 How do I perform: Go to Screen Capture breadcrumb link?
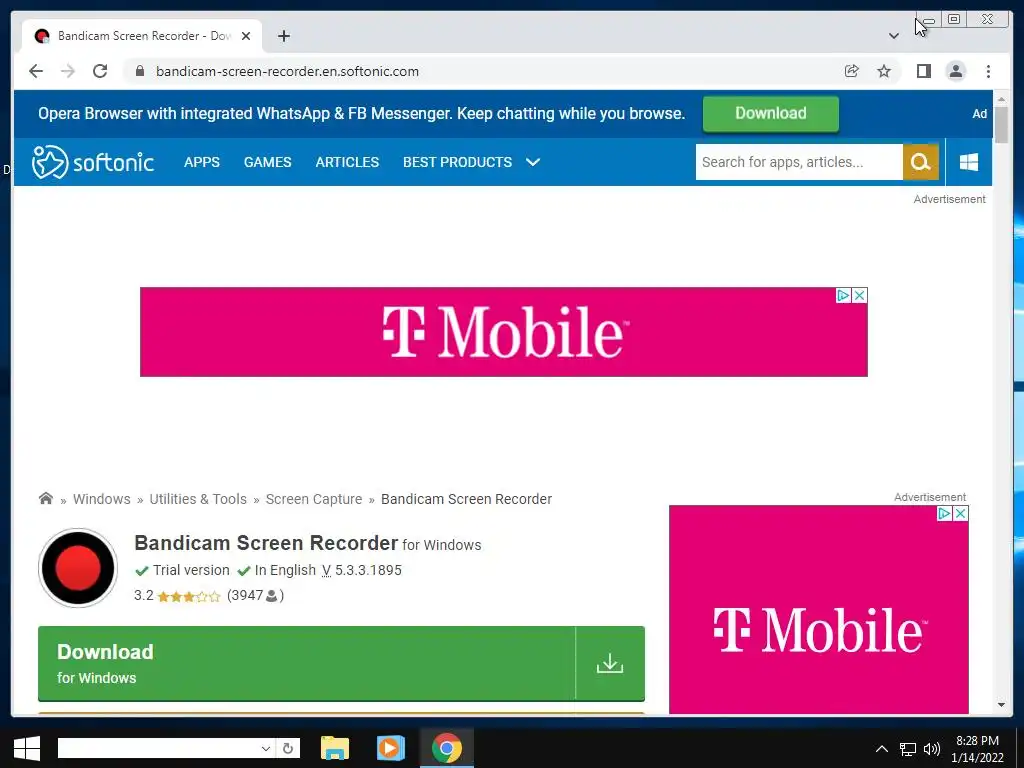pyautogui.click(x=313, y=499)
